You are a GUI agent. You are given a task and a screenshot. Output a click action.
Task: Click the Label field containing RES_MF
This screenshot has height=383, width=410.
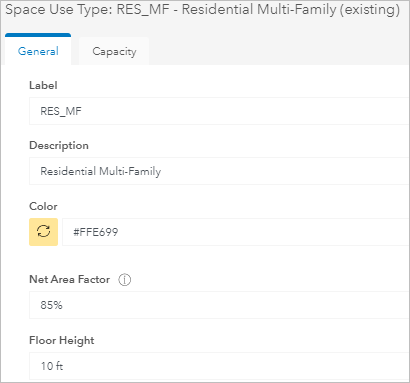219,111
